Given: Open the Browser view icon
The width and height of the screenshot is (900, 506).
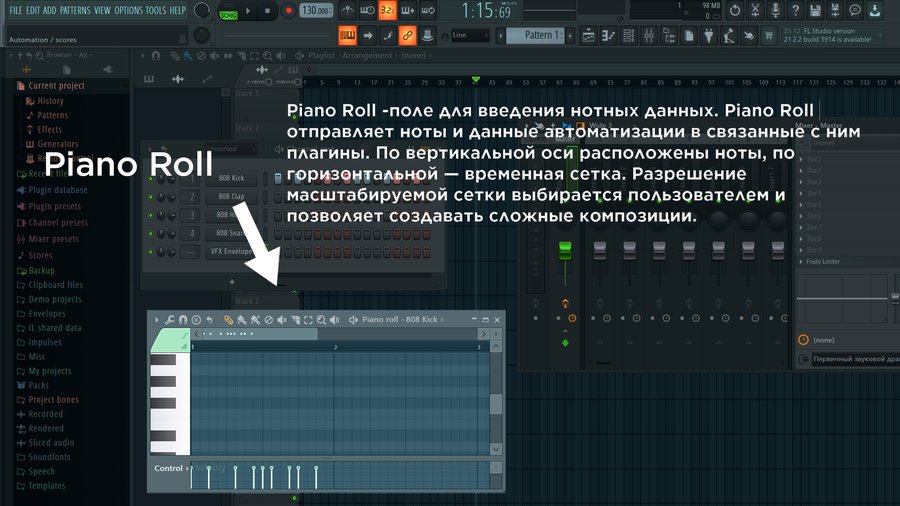Looking at the screenshot, I should coord(669,36).
